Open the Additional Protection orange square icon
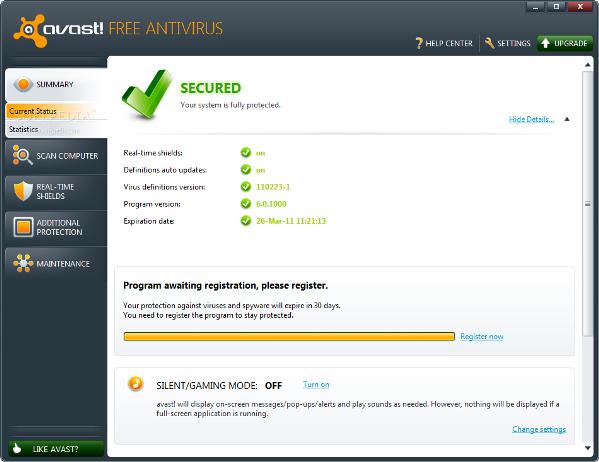The image size is (599, 462). pyautogui.click(x=23, y=227)
